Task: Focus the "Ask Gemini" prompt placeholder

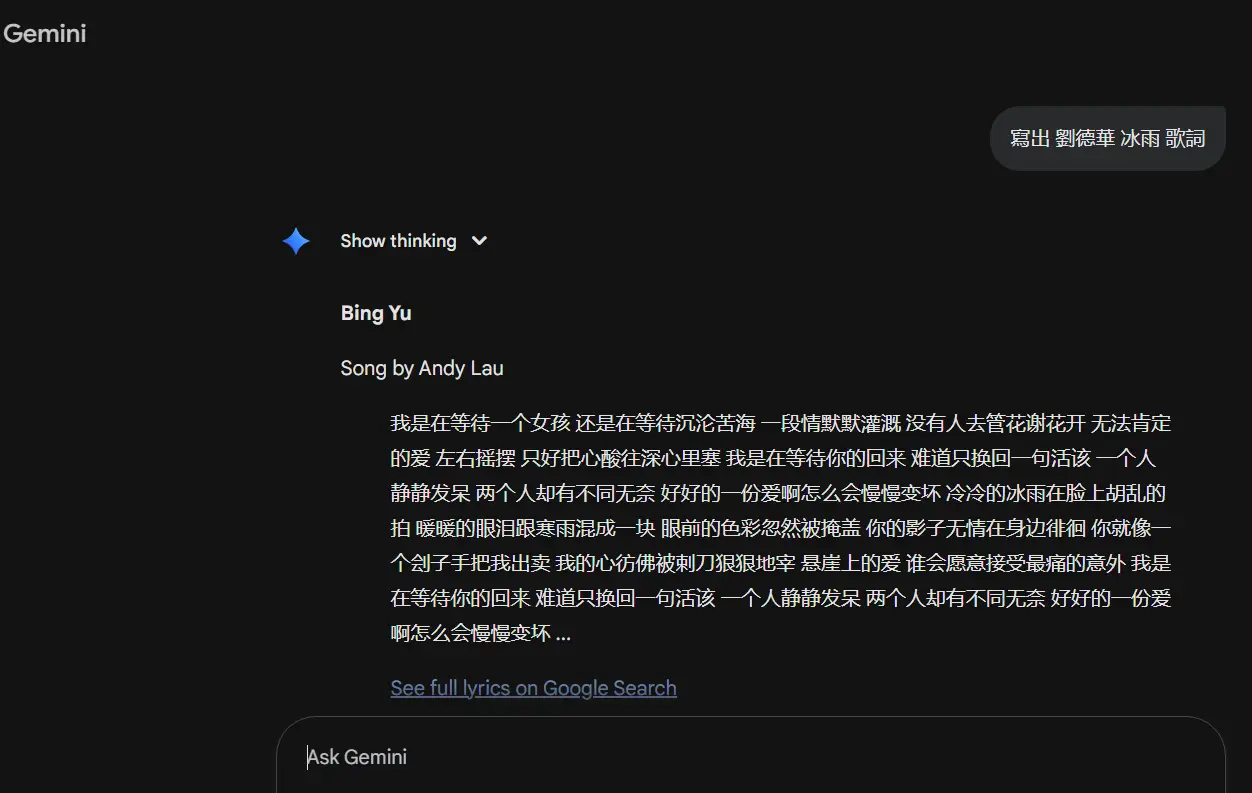Action: click(357, 757)
